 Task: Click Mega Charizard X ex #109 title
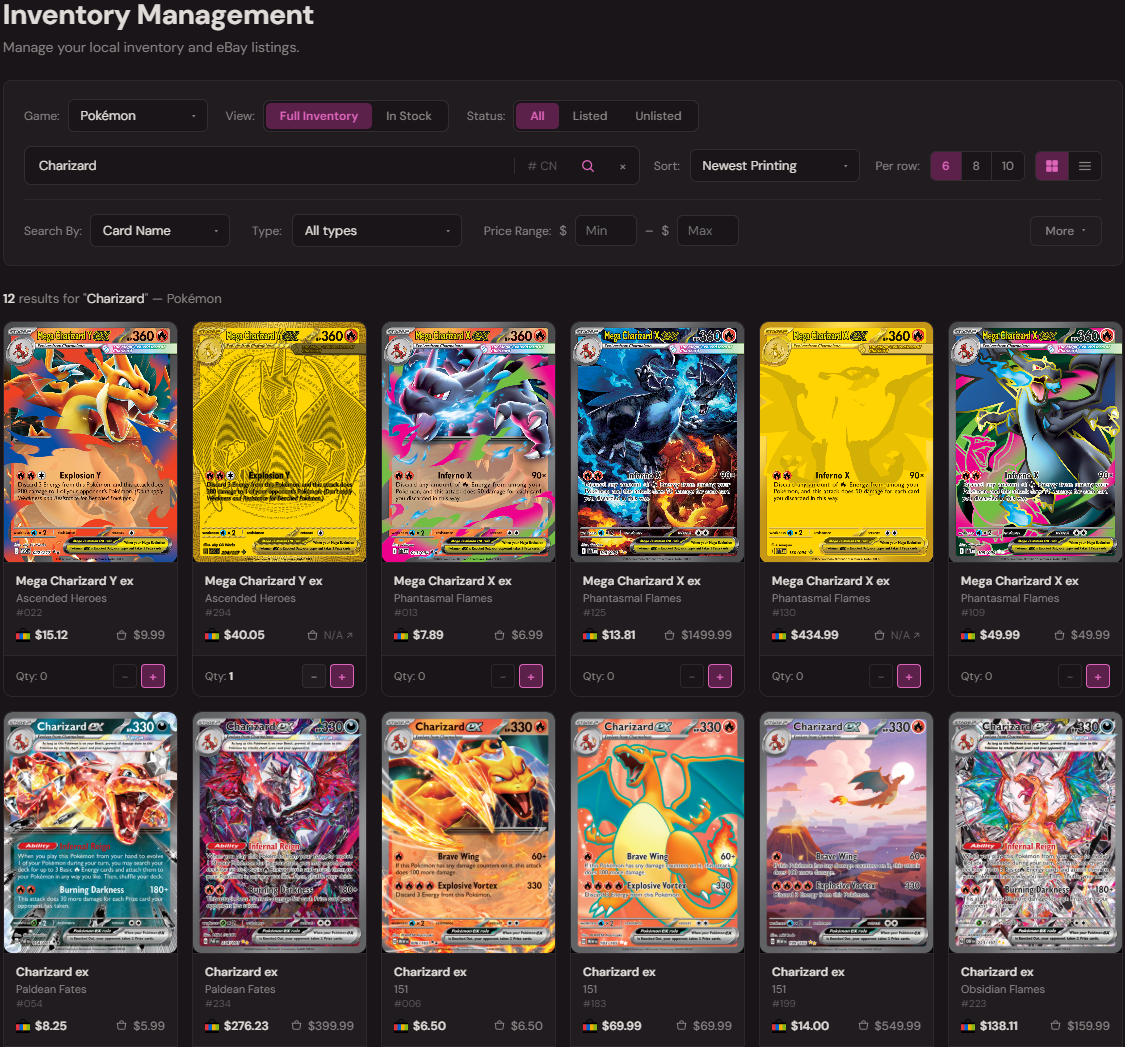1020,581
